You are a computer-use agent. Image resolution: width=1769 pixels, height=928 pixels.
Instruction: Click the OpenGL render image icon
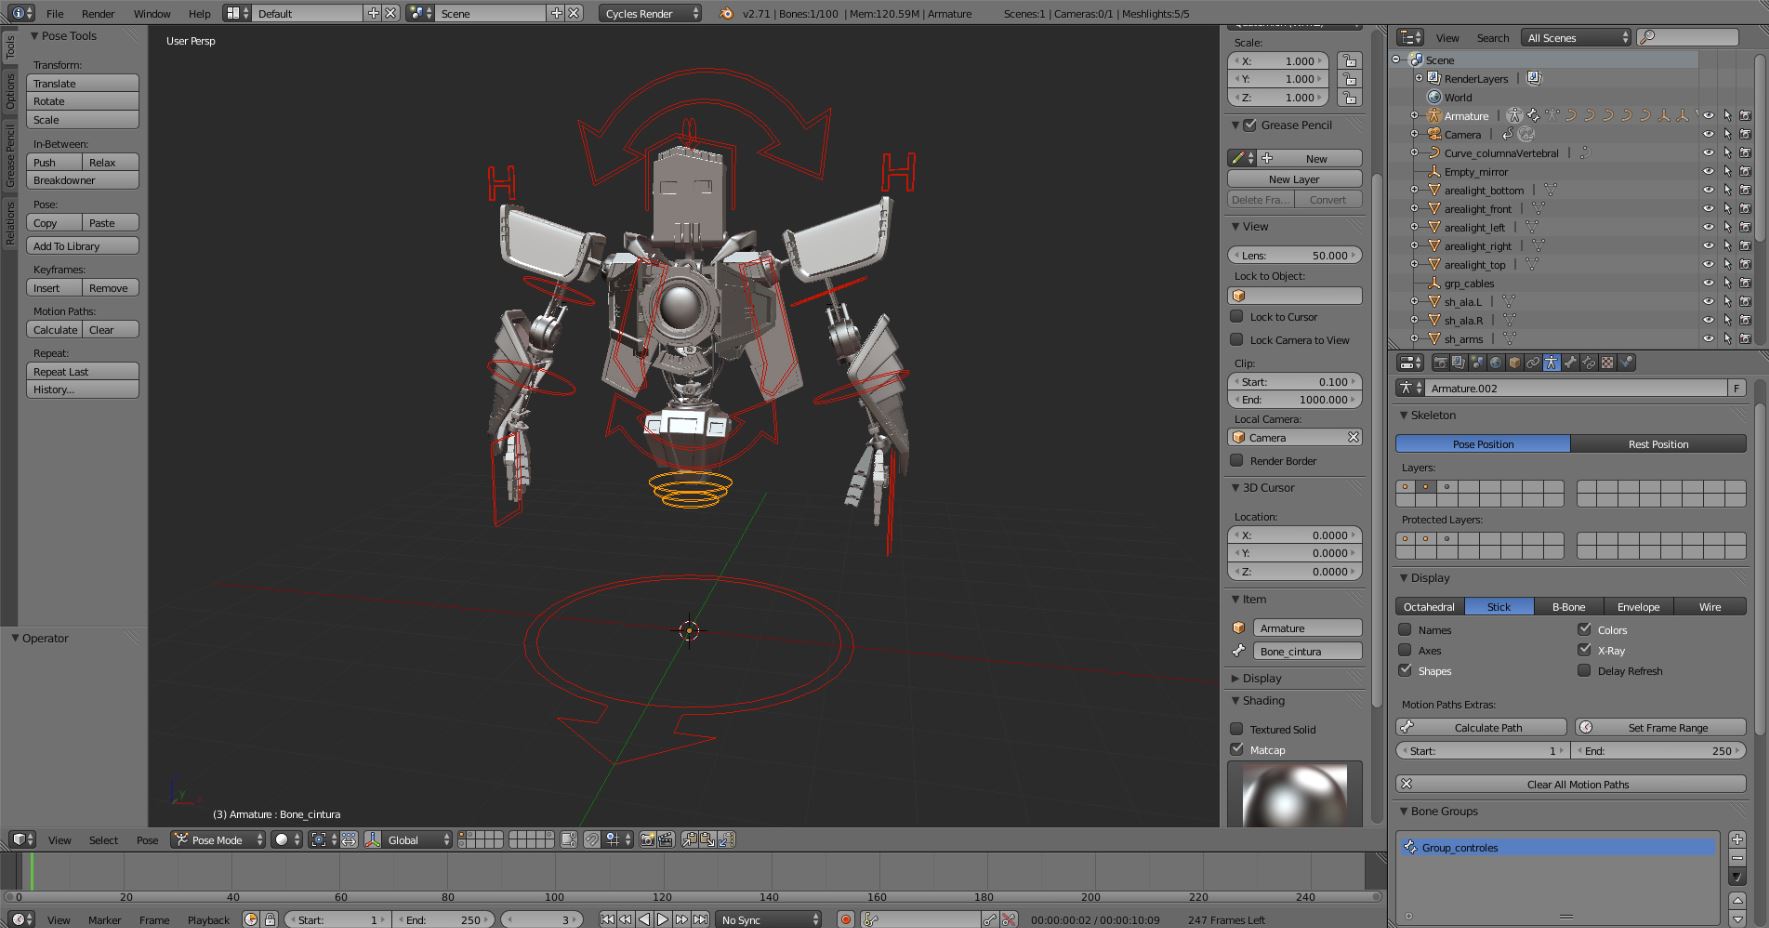(648, 840)
